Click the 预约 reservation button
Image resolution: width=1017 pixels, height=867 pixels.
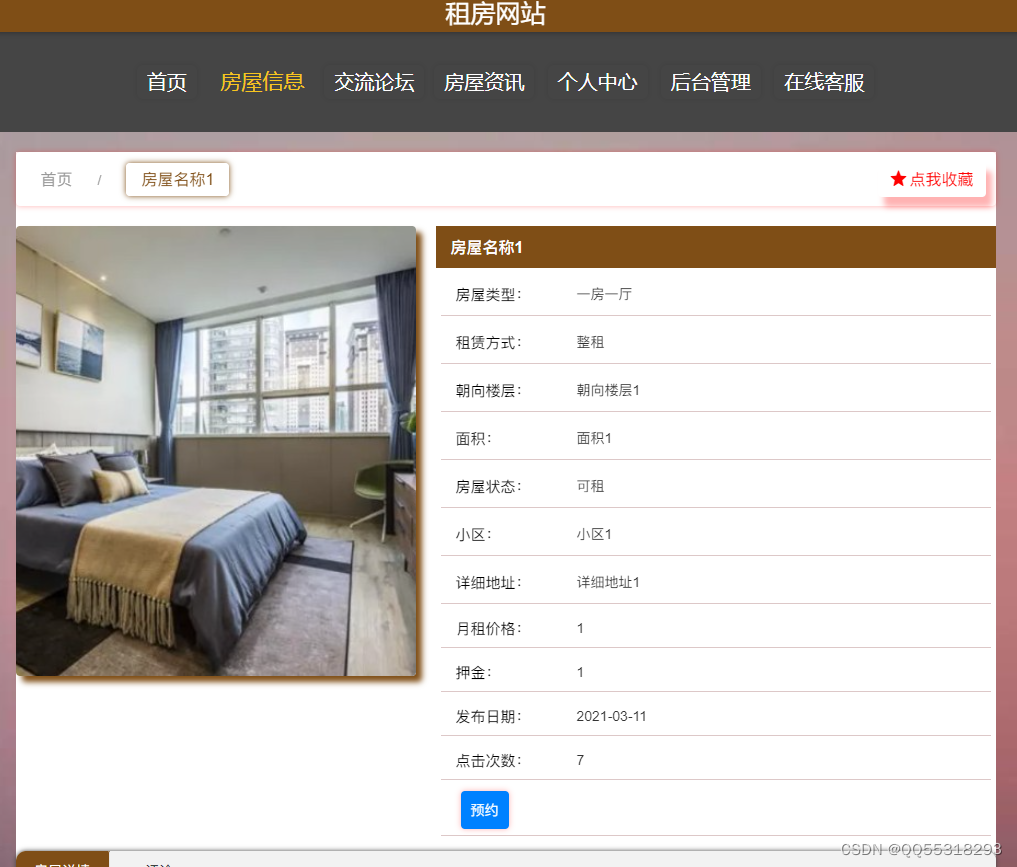tap(484, 810)
